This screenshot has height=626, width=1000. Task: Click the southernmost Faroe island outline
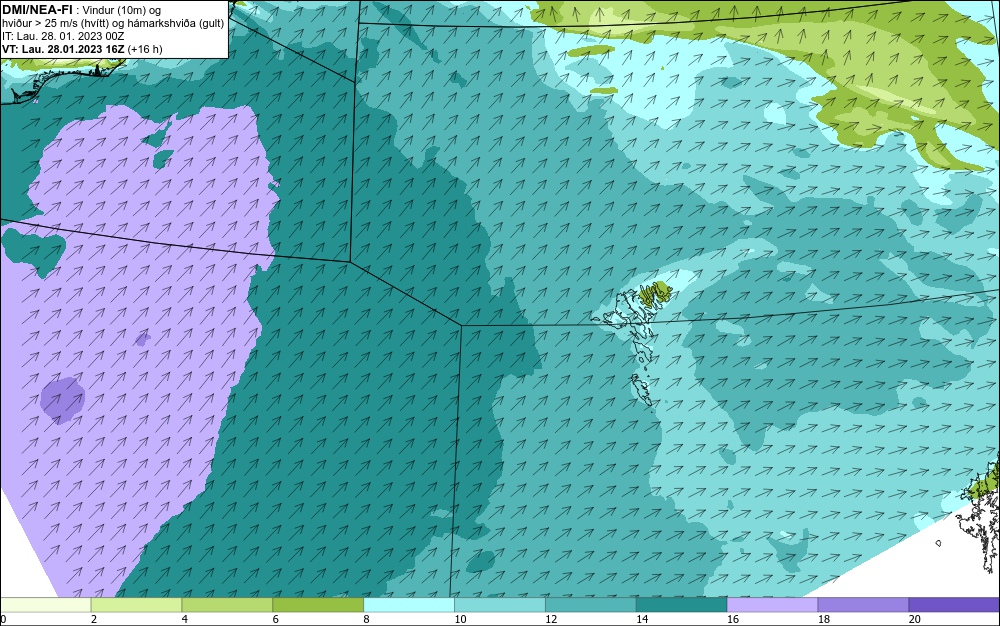[x=642, y=390]
